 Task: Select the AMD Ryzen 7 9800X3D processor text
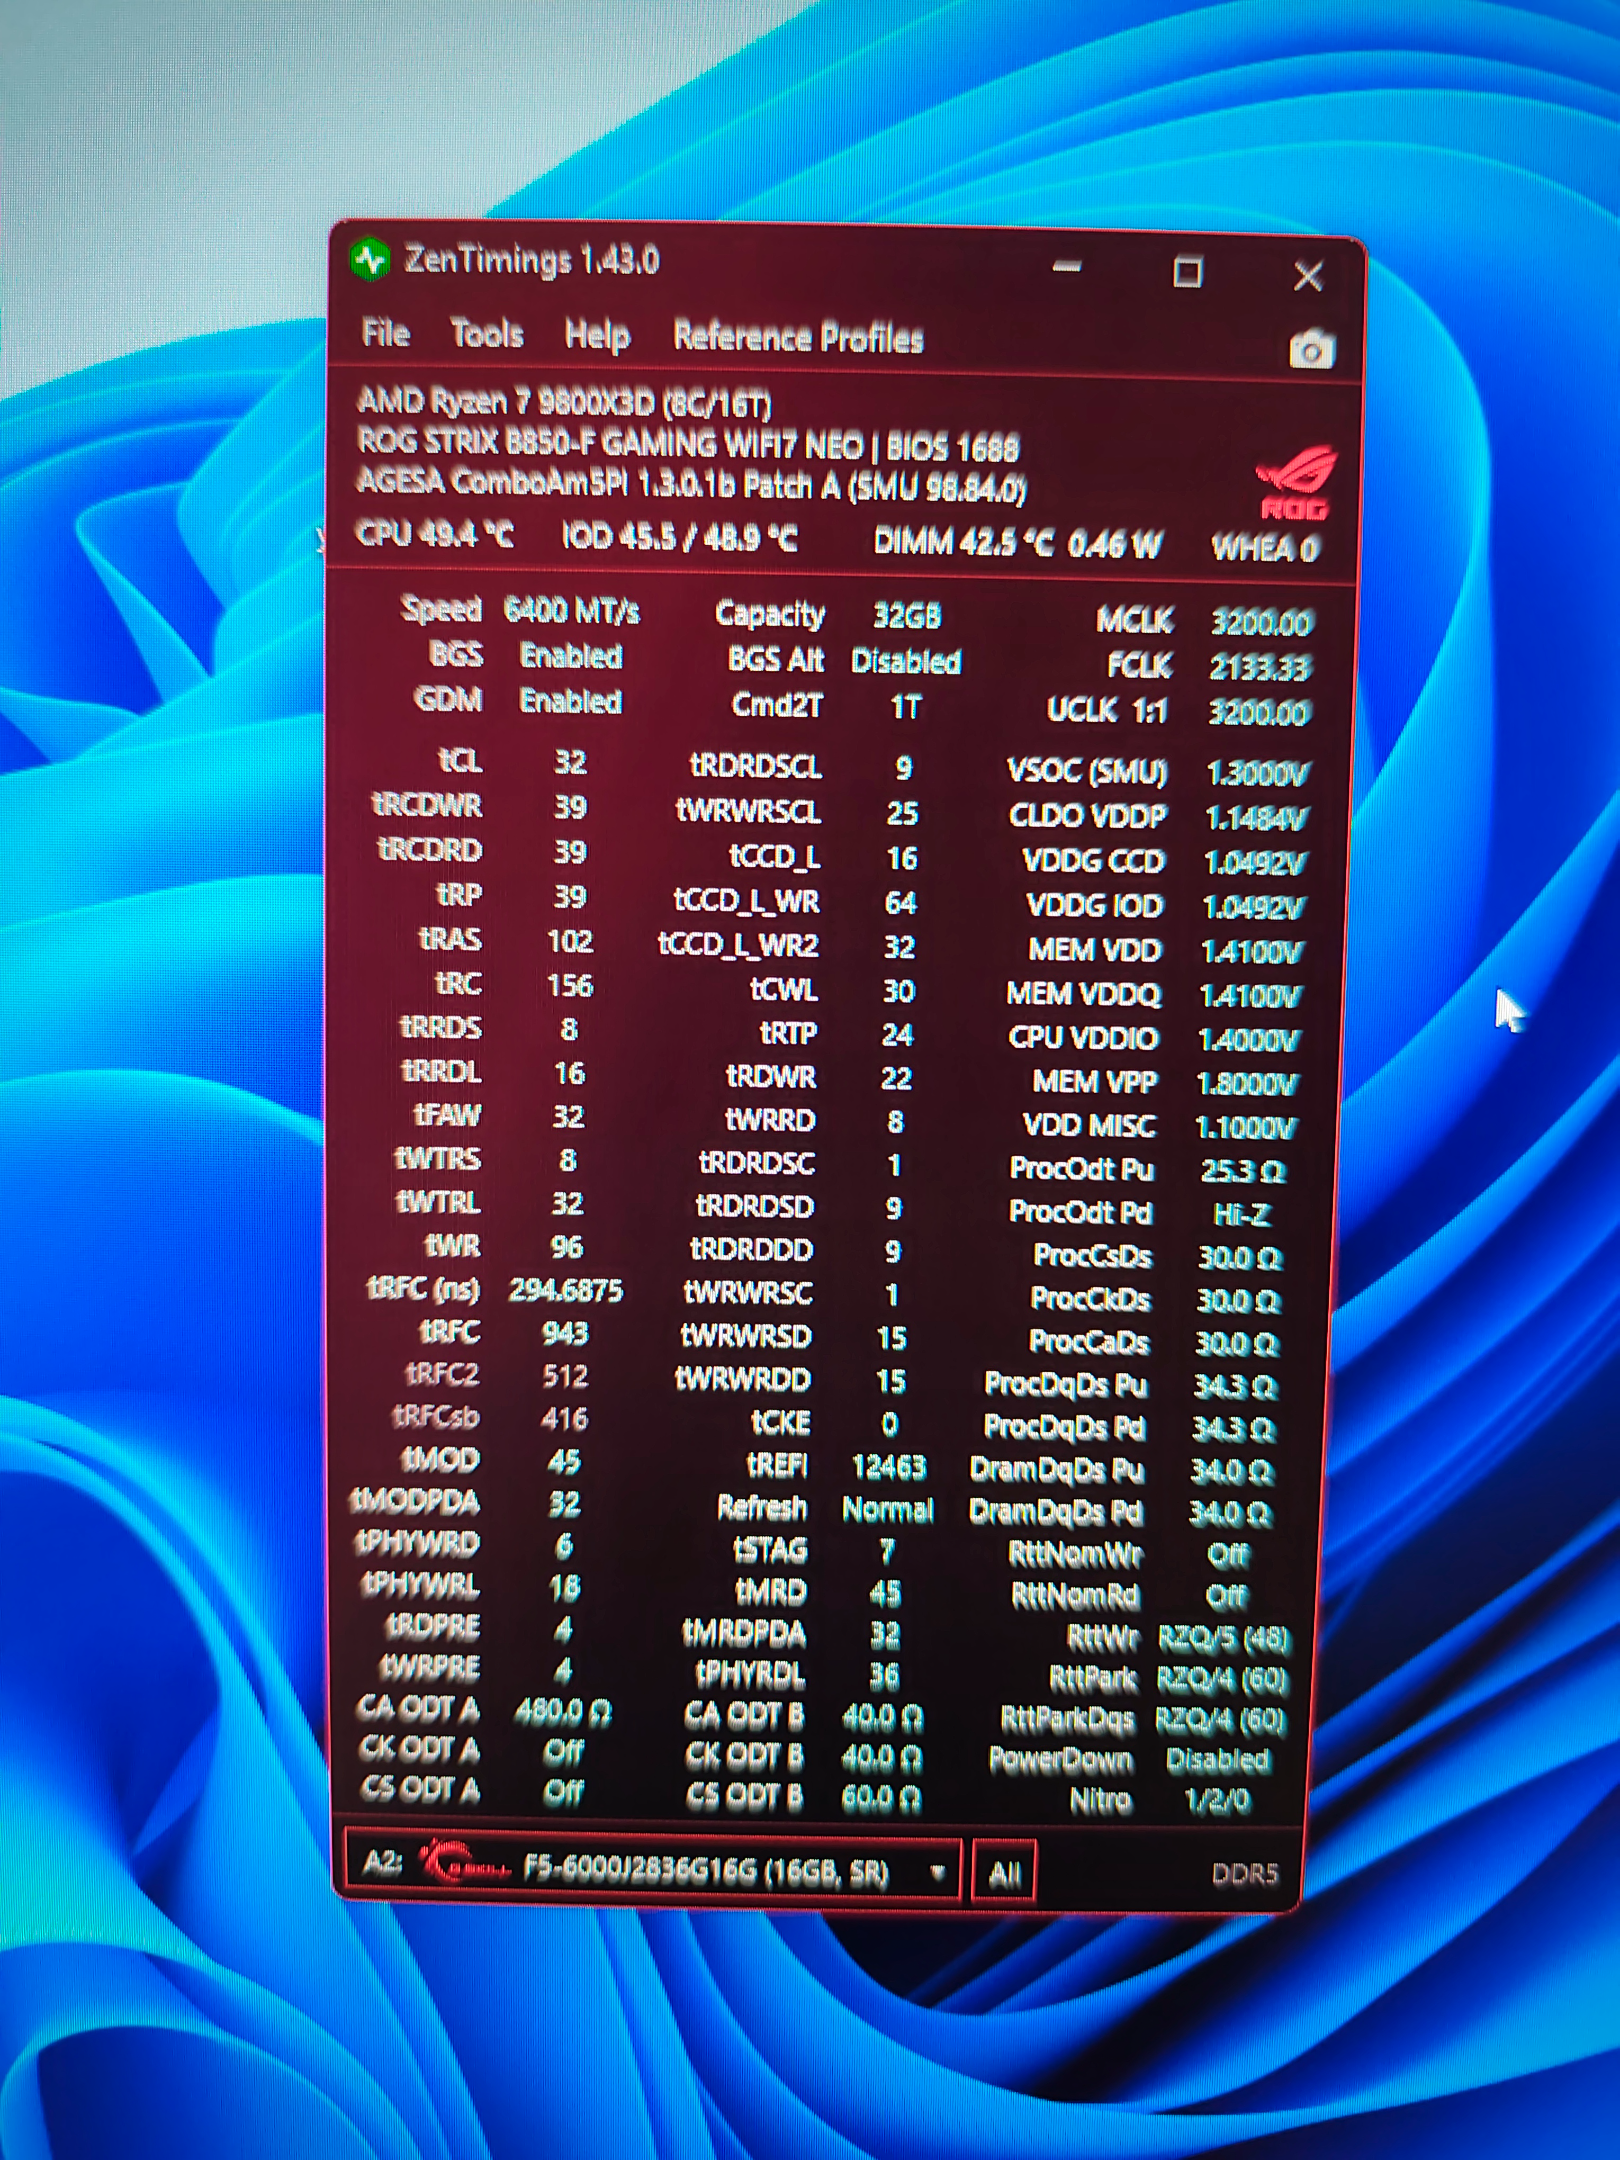coord(565,402)
